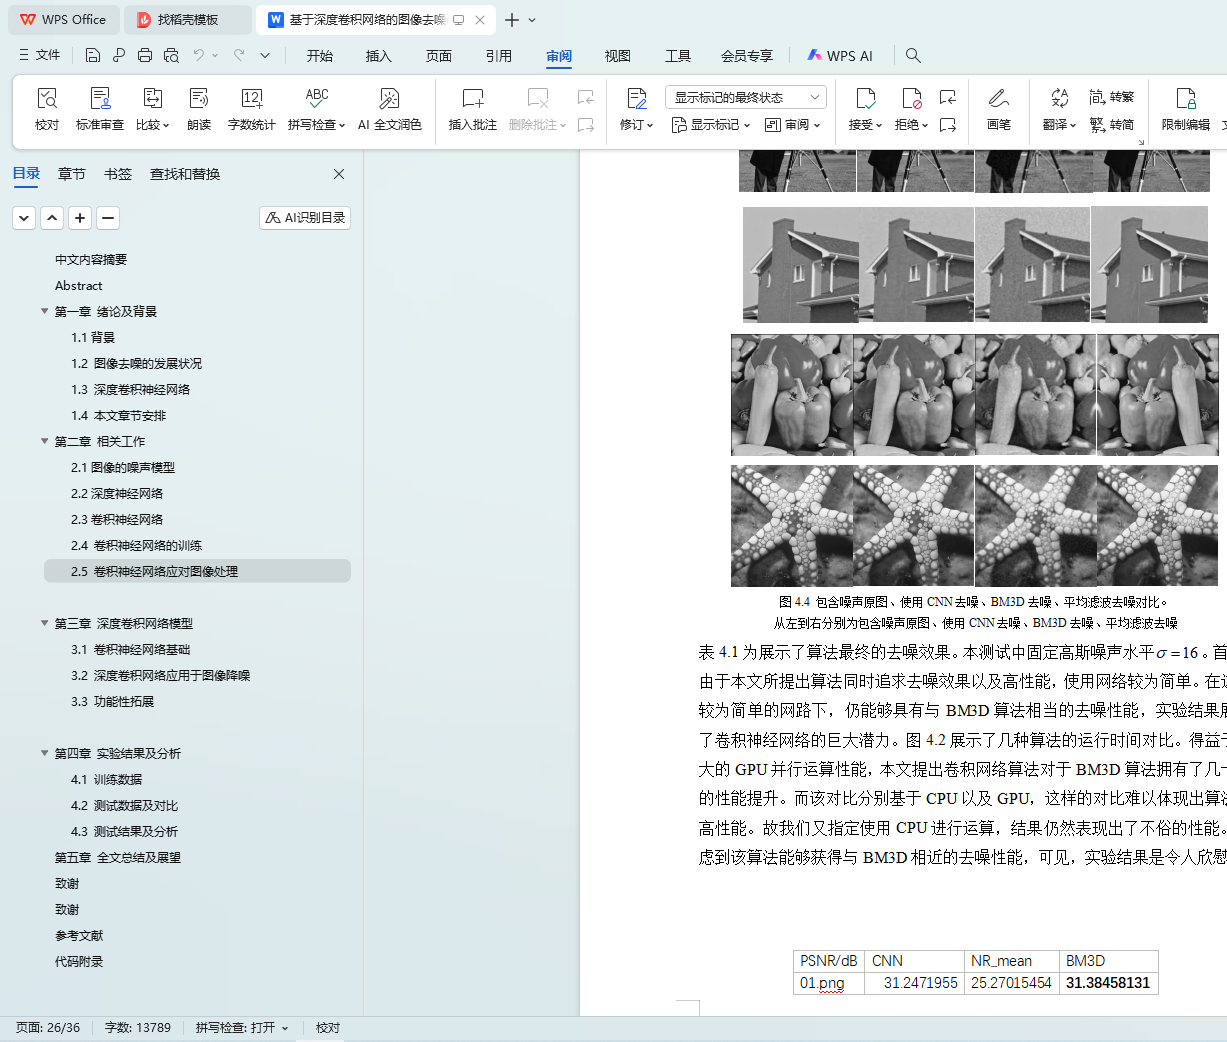
Task: Click the AI识别目录 button
Action: (305, 217)
